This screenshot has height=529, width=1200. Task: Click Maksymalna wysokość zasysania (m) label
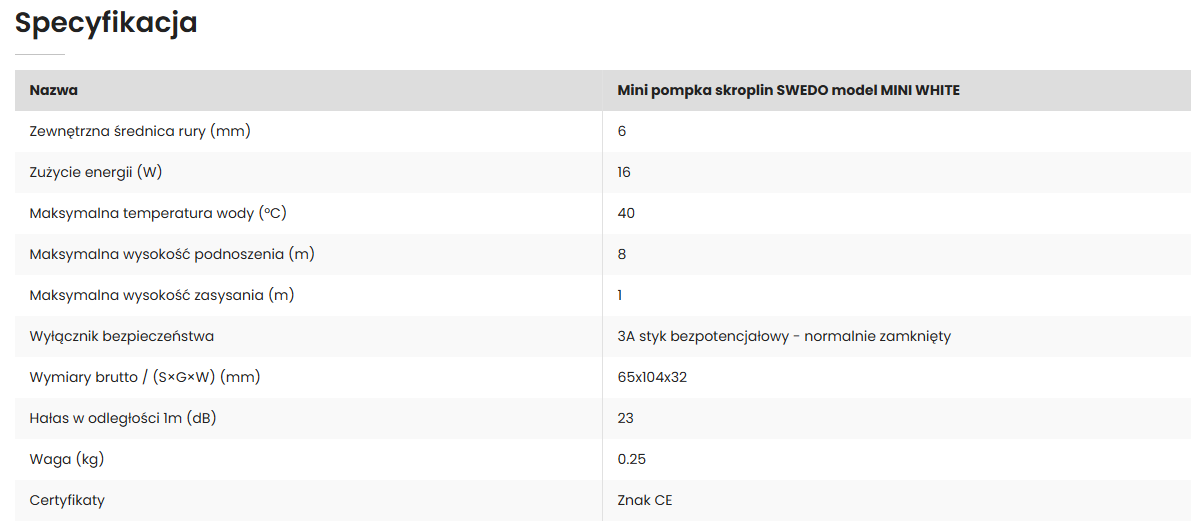click(x=162, y=295)
